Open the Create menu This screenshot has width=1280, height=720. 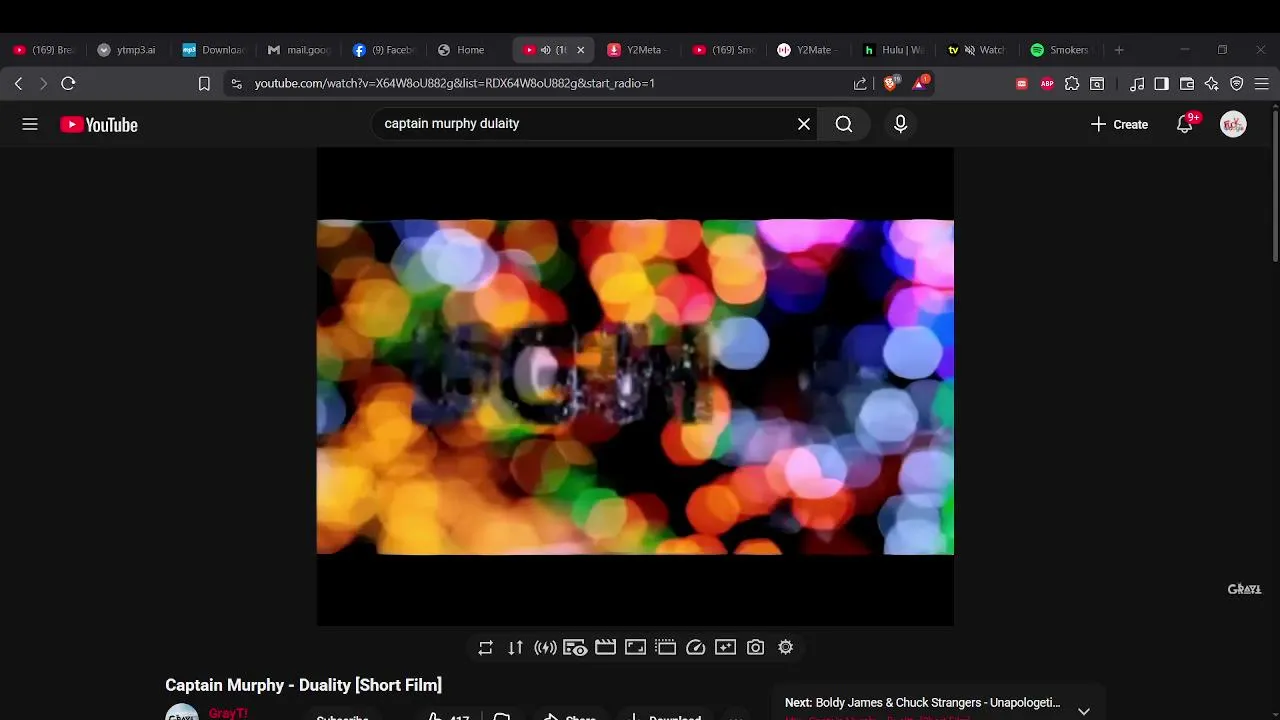point(1119,124)
